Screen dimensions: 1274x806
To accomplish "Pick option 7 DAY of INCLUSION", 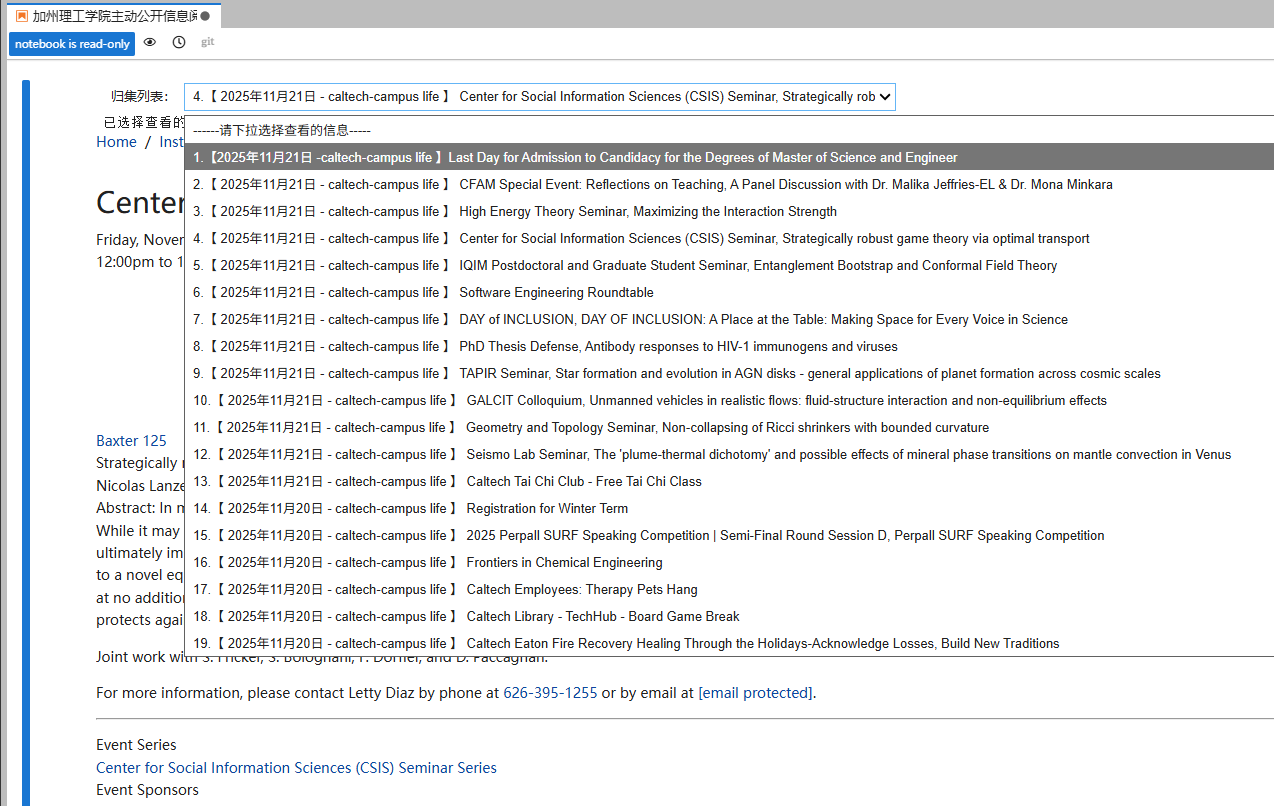I will pyautogui.click(x=729, y=319).
